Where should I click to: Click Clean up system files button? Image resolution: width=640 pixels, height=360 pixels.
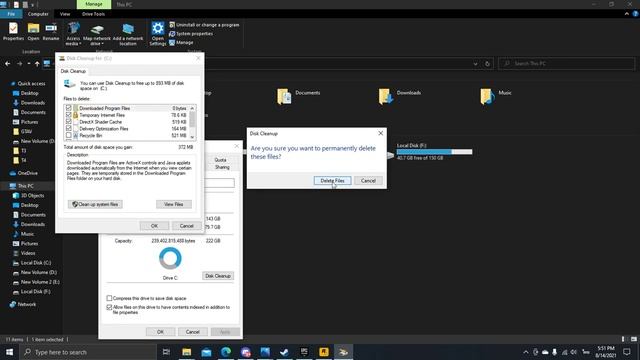(x=95, y=204)
